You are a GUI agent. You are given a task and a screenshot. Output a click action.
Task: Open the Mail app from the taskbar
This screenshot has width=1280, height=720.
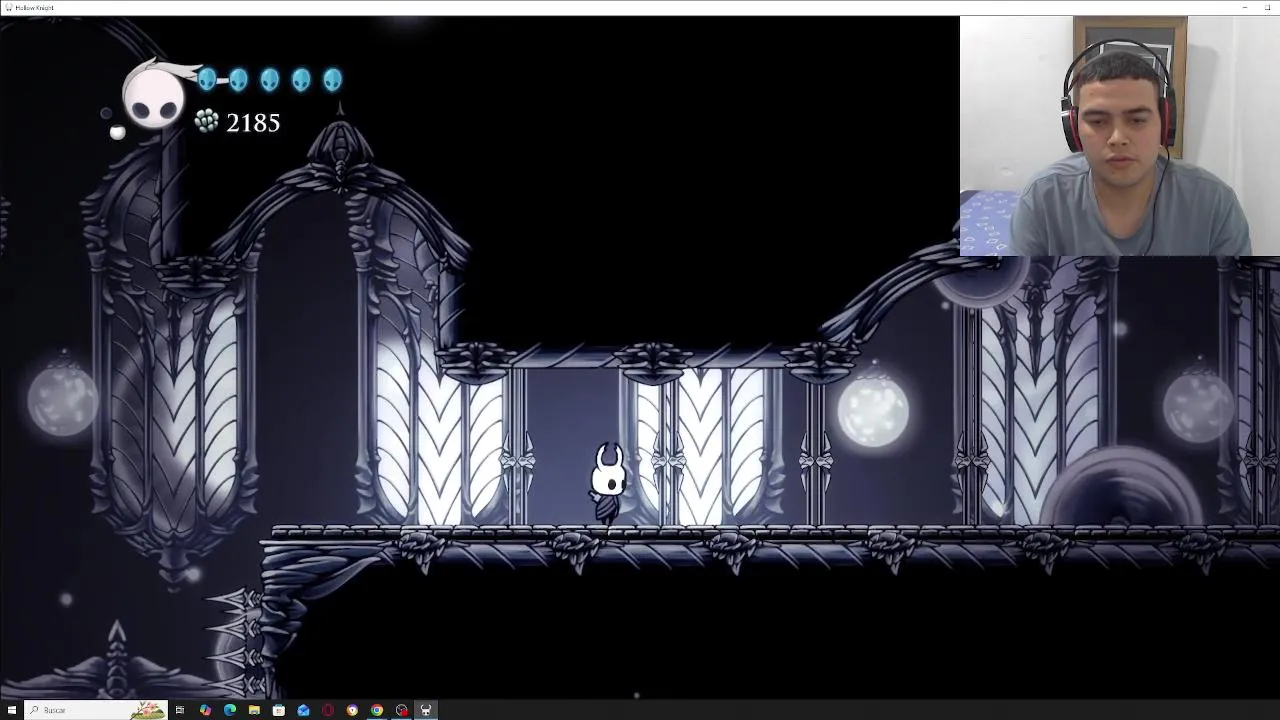coord(303,710)
